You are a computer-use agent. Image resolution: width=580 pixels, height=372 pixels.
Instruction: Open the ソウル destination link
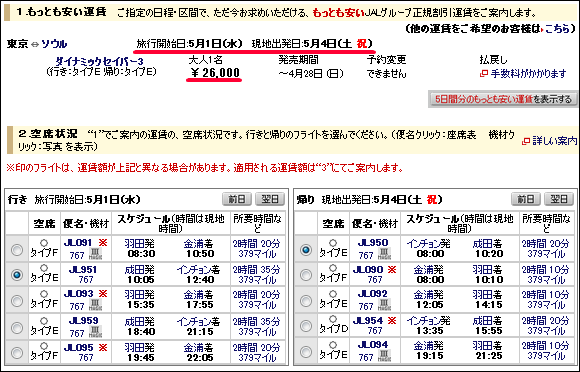(x=54, y=44)
